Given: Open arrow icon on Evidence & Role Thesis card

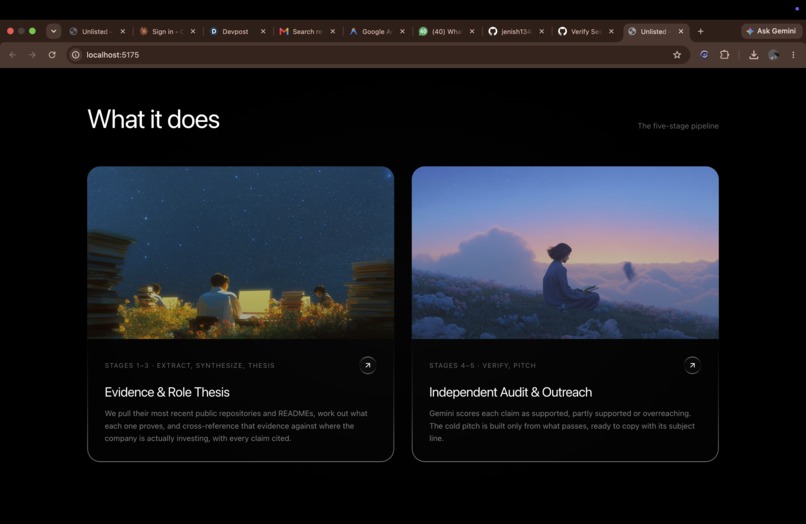Looking at the screenshot, I should [x=368, y=366].
